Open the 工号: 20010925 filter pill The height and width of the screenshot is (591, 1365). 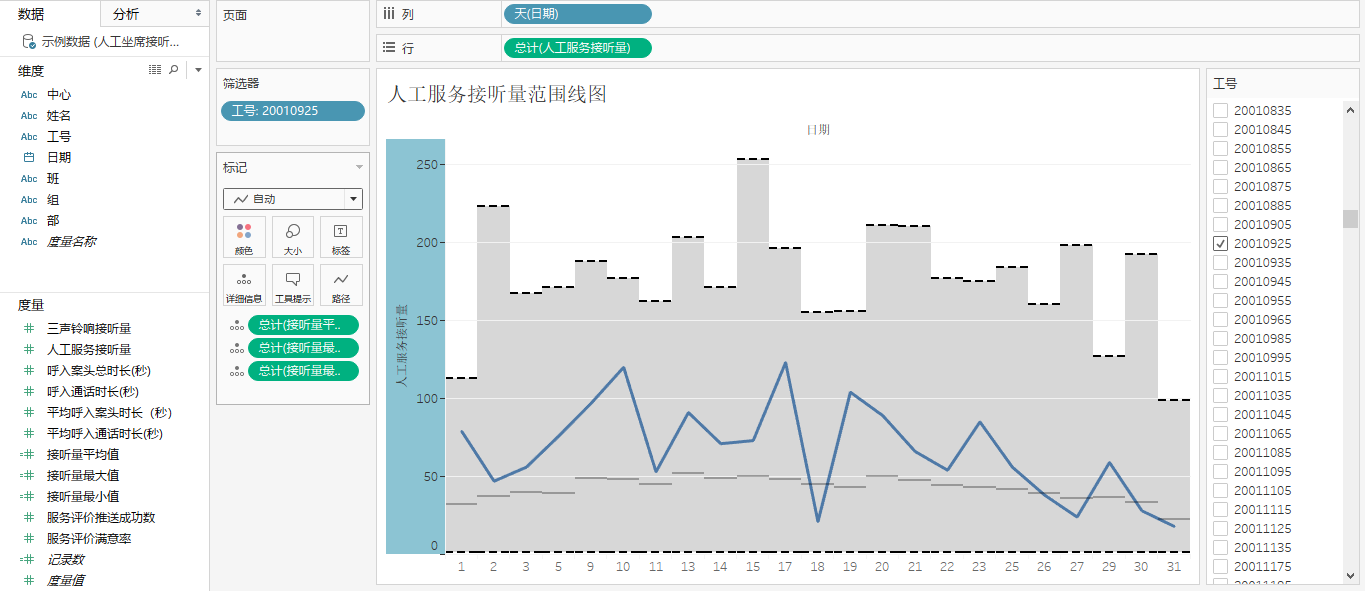tap(293, 111)
